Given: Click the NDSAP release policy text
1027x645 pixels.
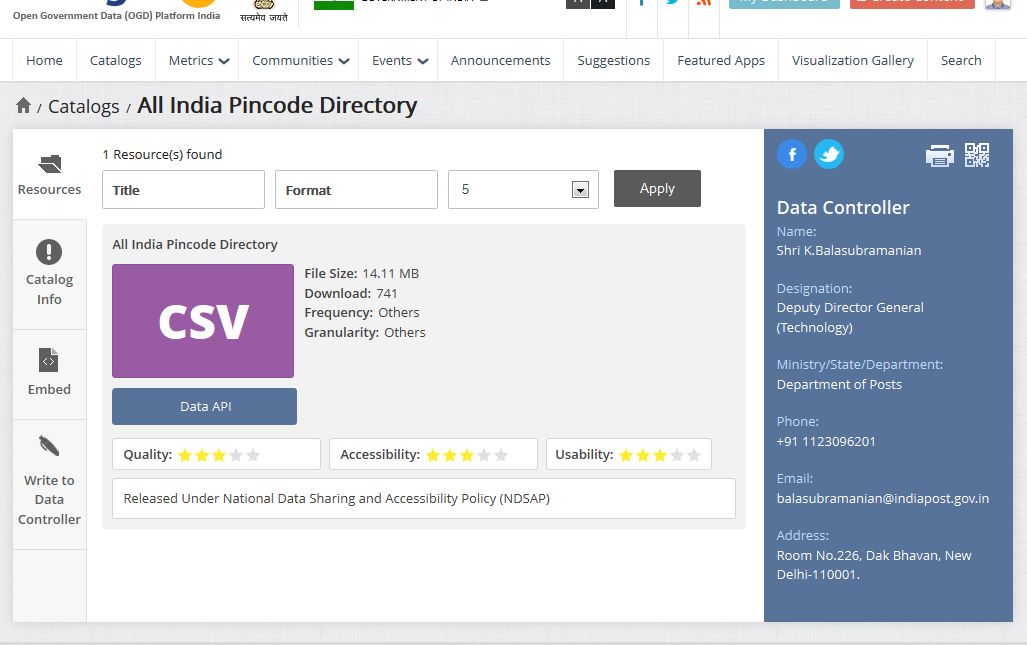Looking at the screenshot, I should point(337,498).
